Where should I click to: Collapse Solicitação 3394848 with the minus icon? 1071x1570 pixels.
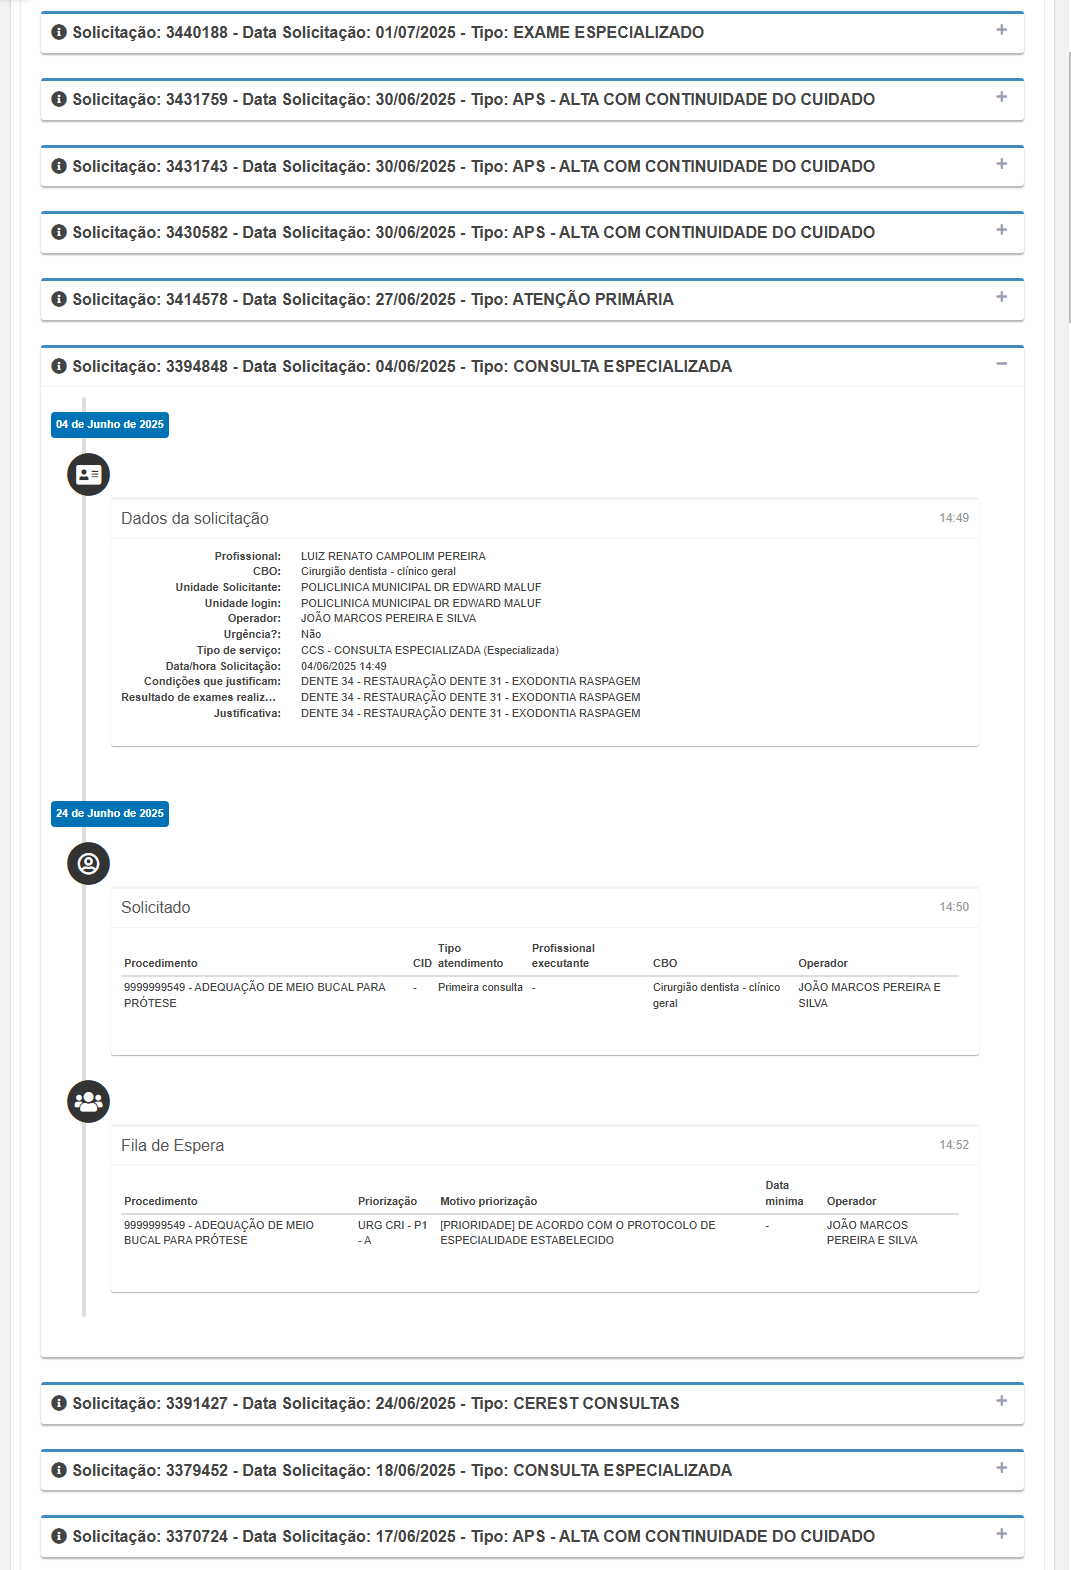1001,364
